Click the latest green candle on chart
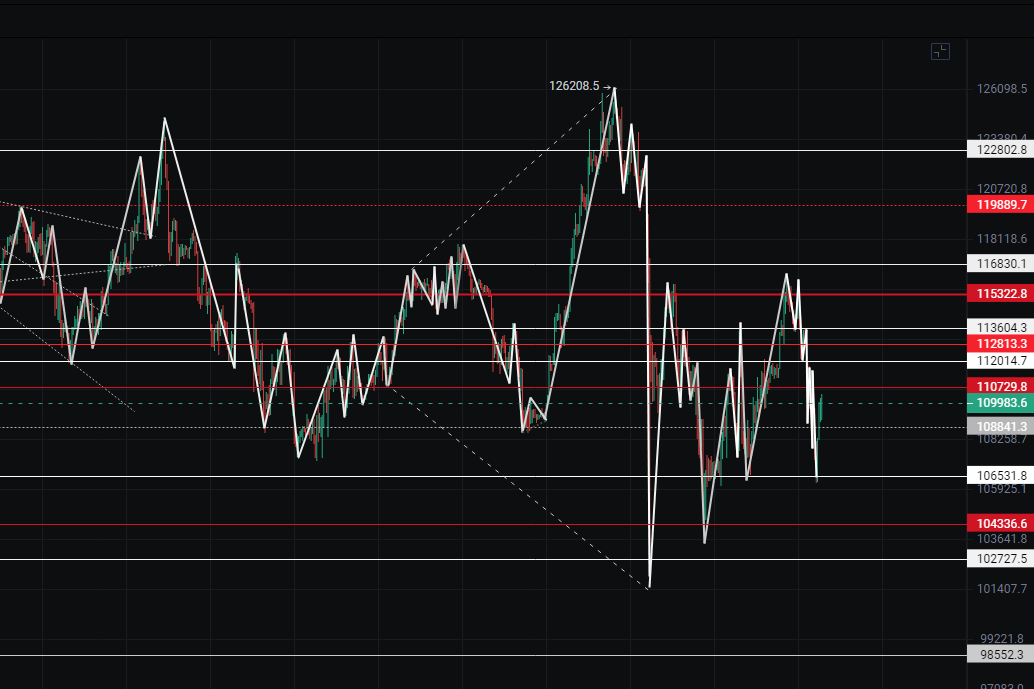1034x689 pixels. pyautogui.click(x=820, y=408)
